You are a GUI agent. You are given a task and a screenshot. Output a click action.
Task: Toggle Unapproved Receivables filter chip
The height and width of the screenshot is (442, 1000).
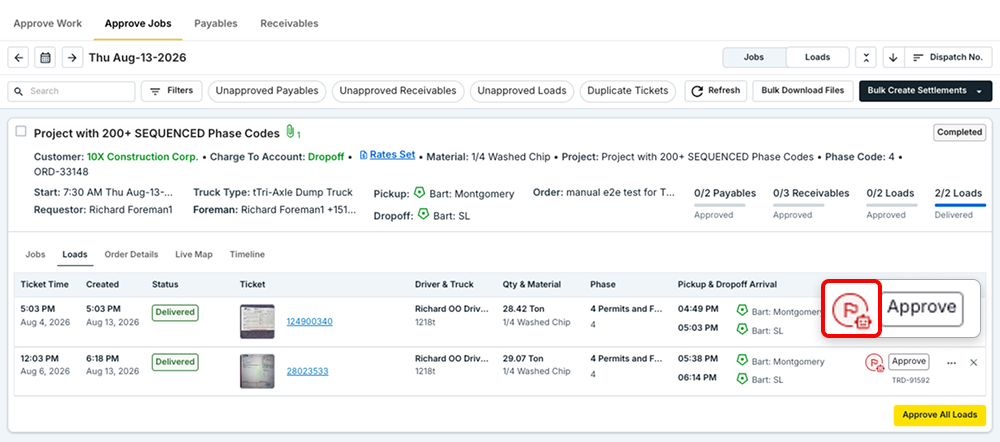[398, 91]
